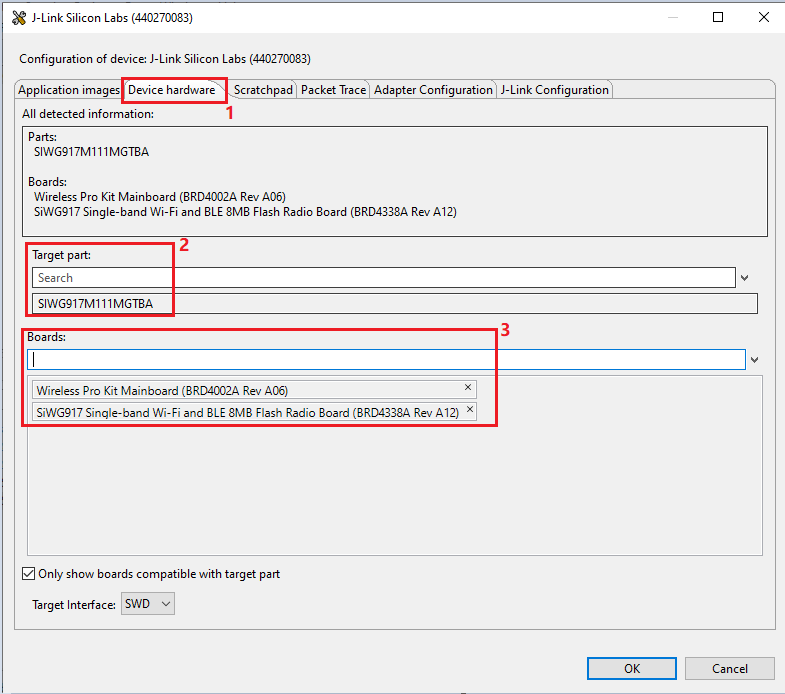Click inside the Boards text input

point(388,359)
